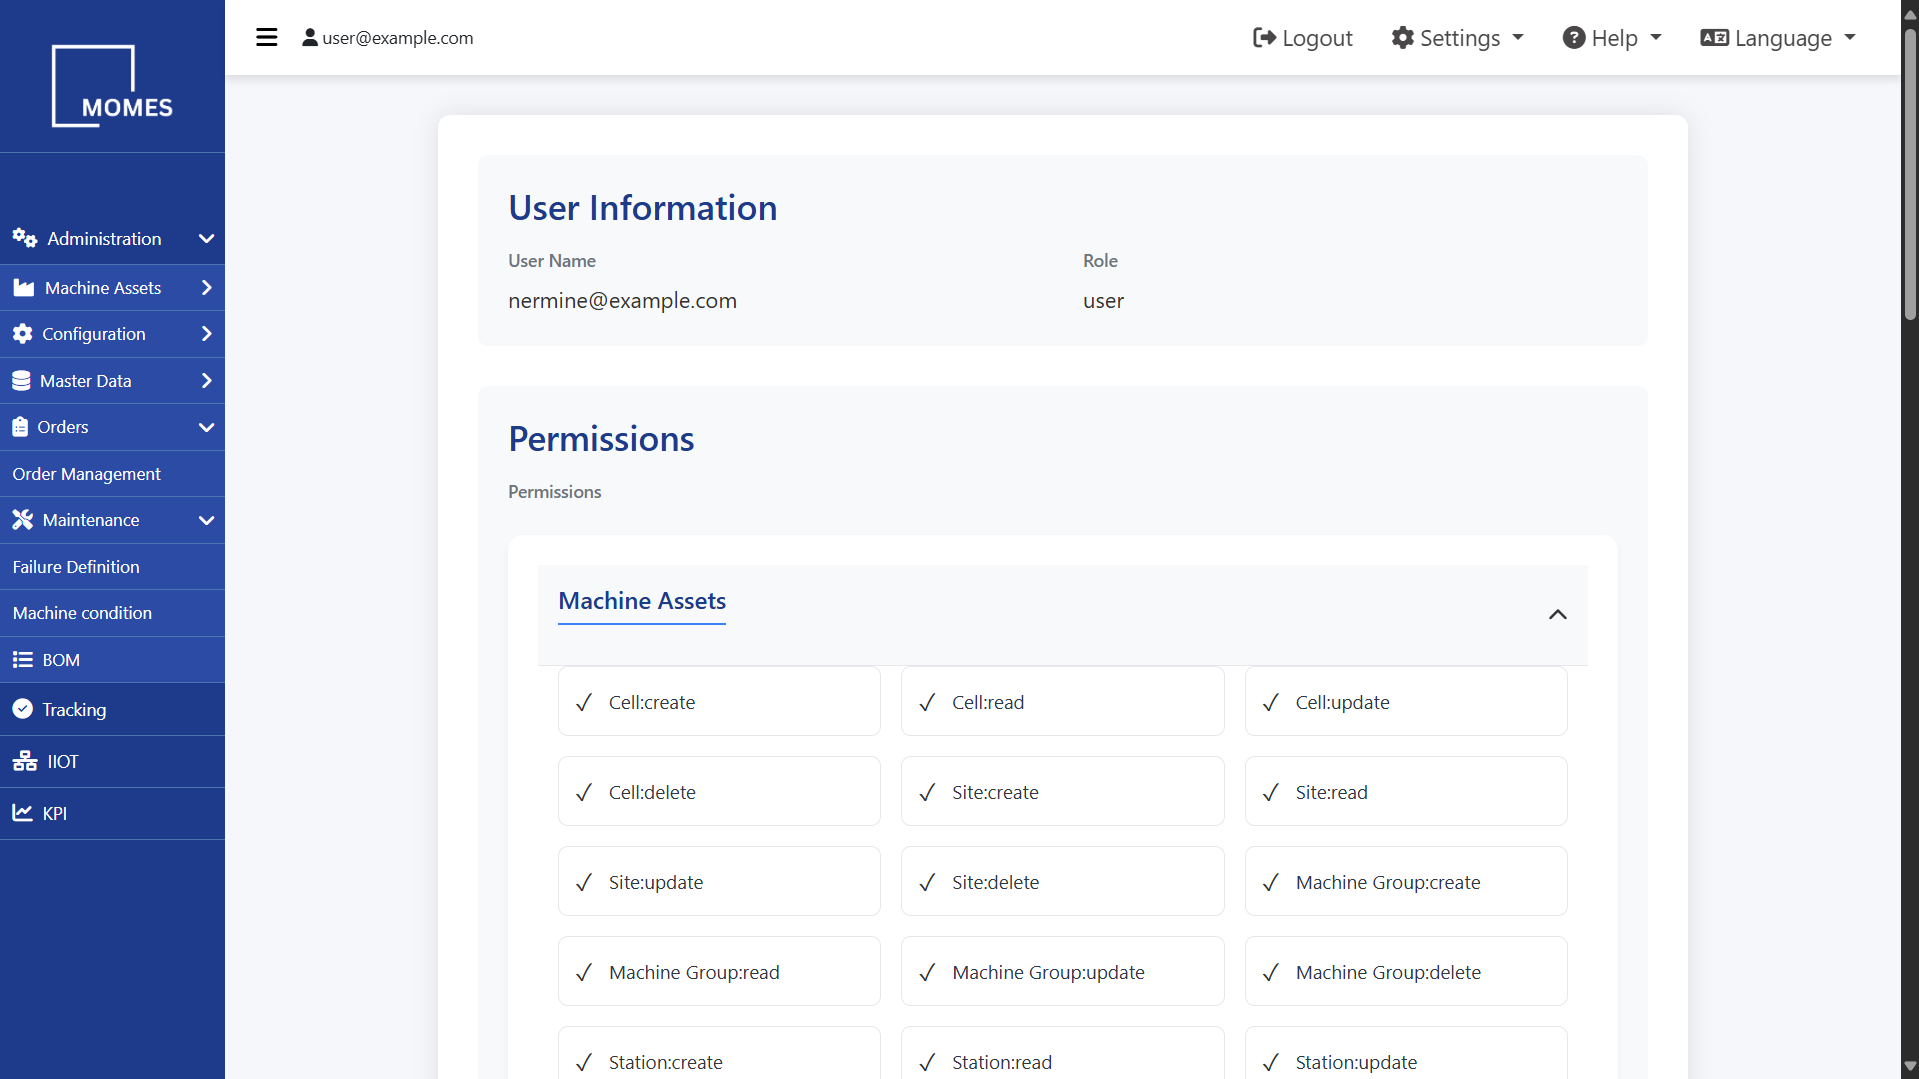This screenshot has height=1079, width=1919.
Task: Expand Master Data sidebar chevron
Action: [x=206, y=381]
